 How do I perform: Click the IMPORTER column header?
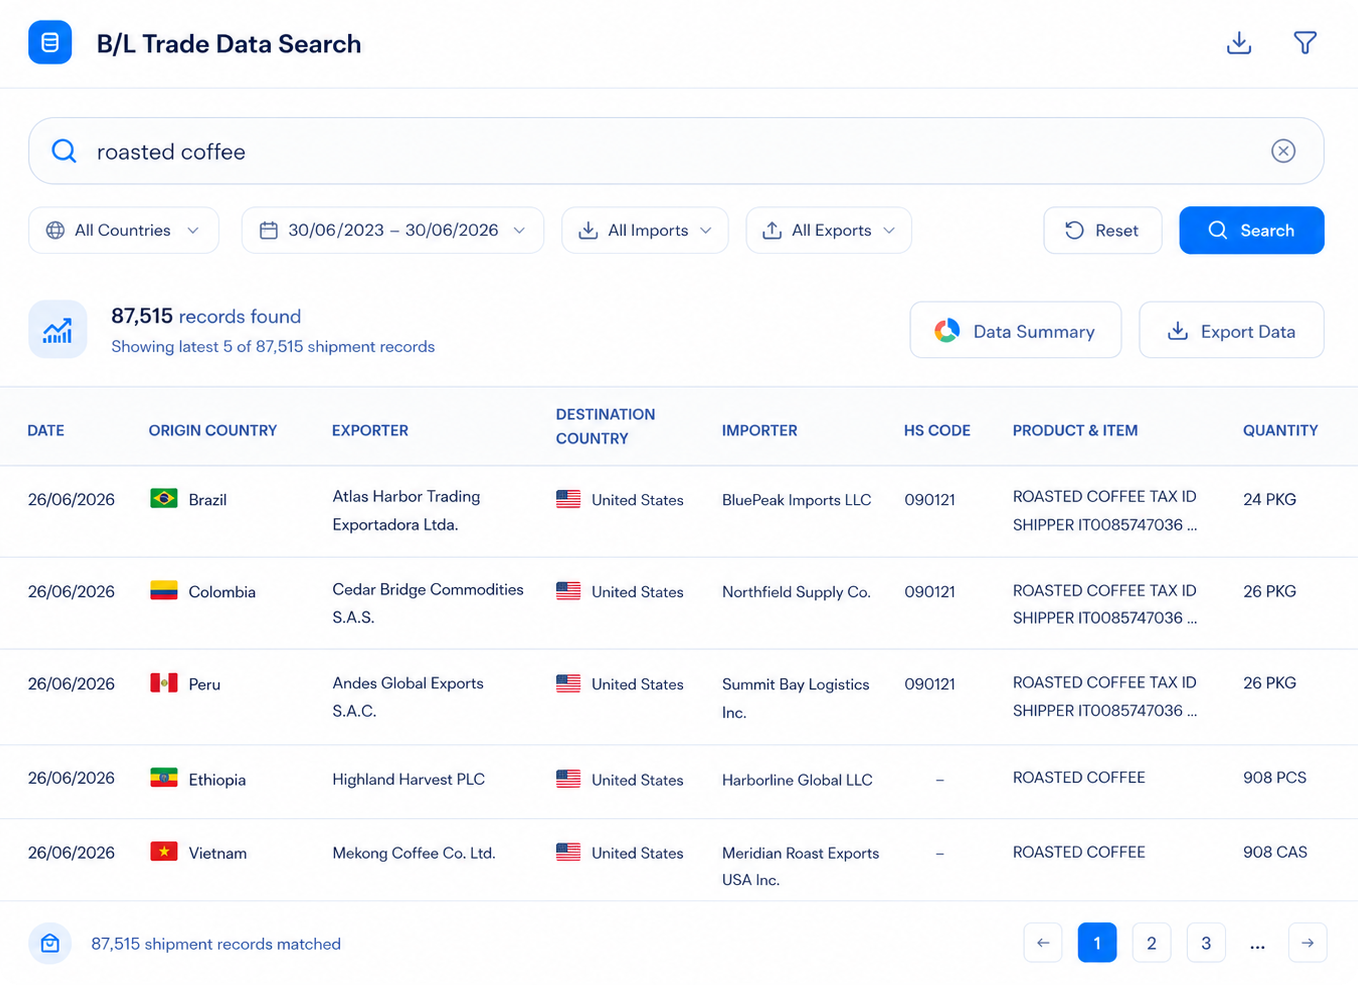tap(760, 430)
